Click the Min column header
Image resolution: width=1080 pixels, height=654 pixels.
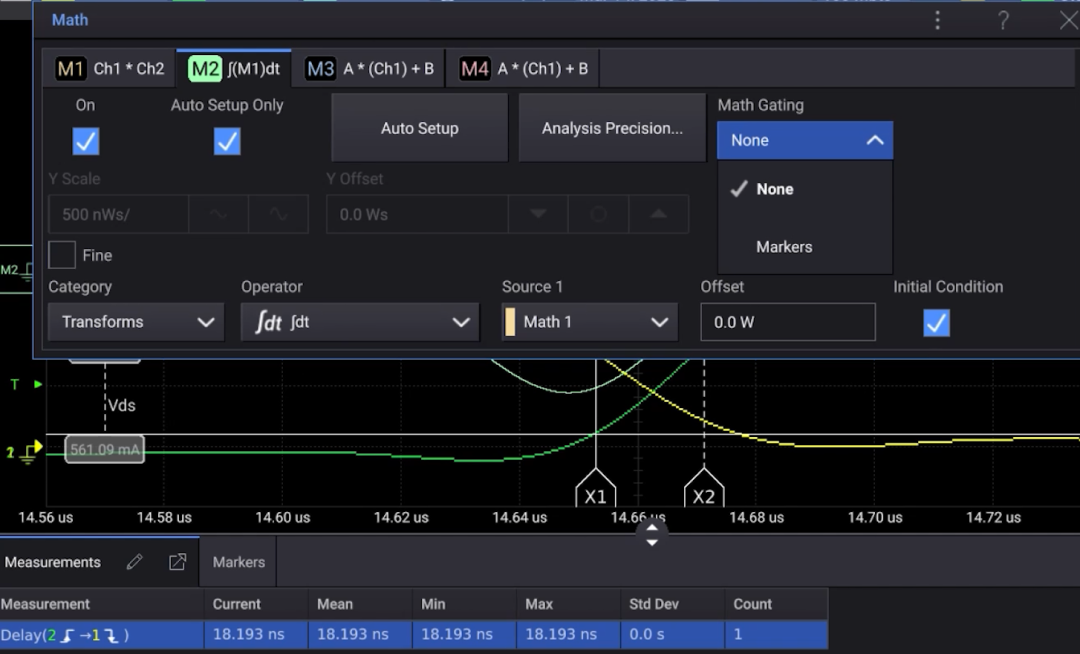(465, 604)
